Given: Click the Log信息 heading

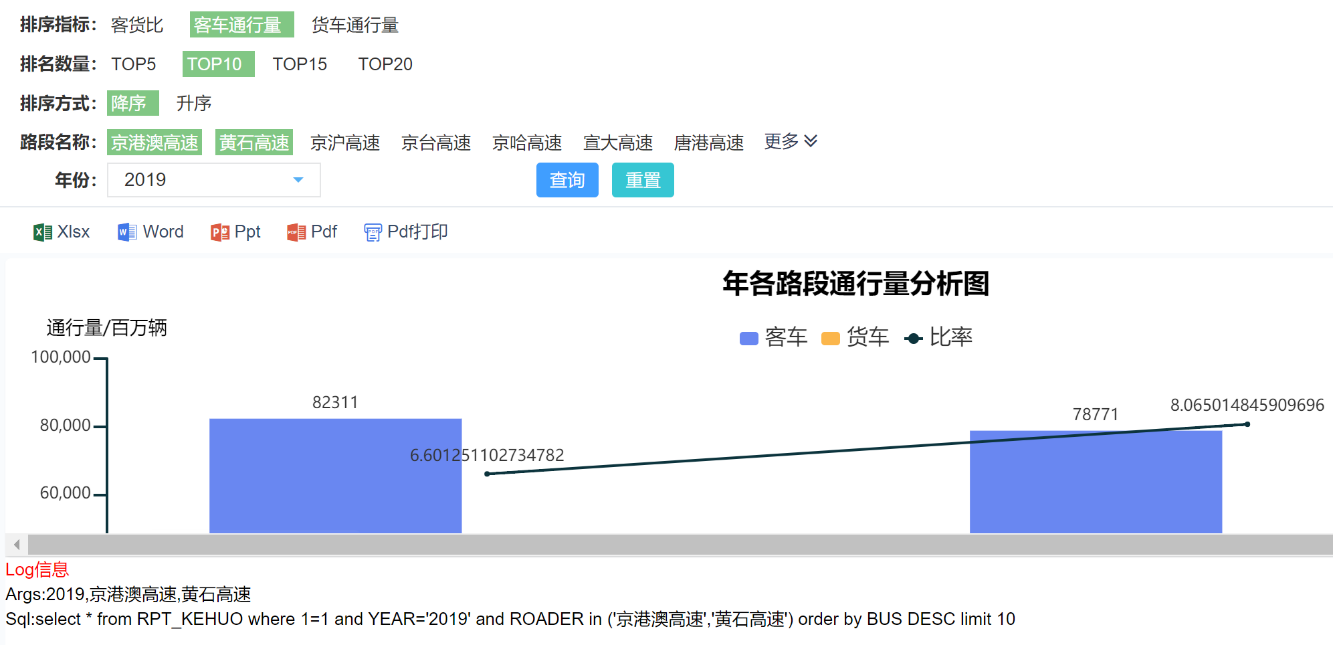Looking at the screenshot, I should click(x=37, y=570).
